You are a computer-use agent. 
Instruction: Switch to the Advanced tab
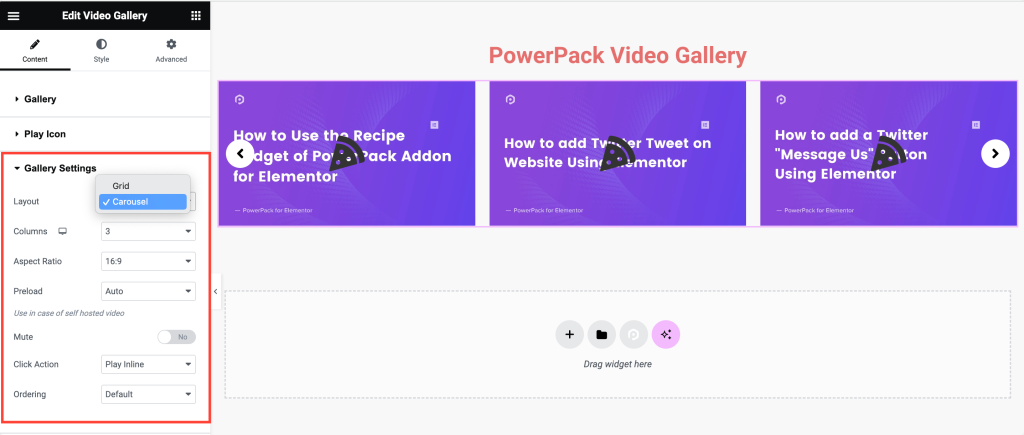171,51
